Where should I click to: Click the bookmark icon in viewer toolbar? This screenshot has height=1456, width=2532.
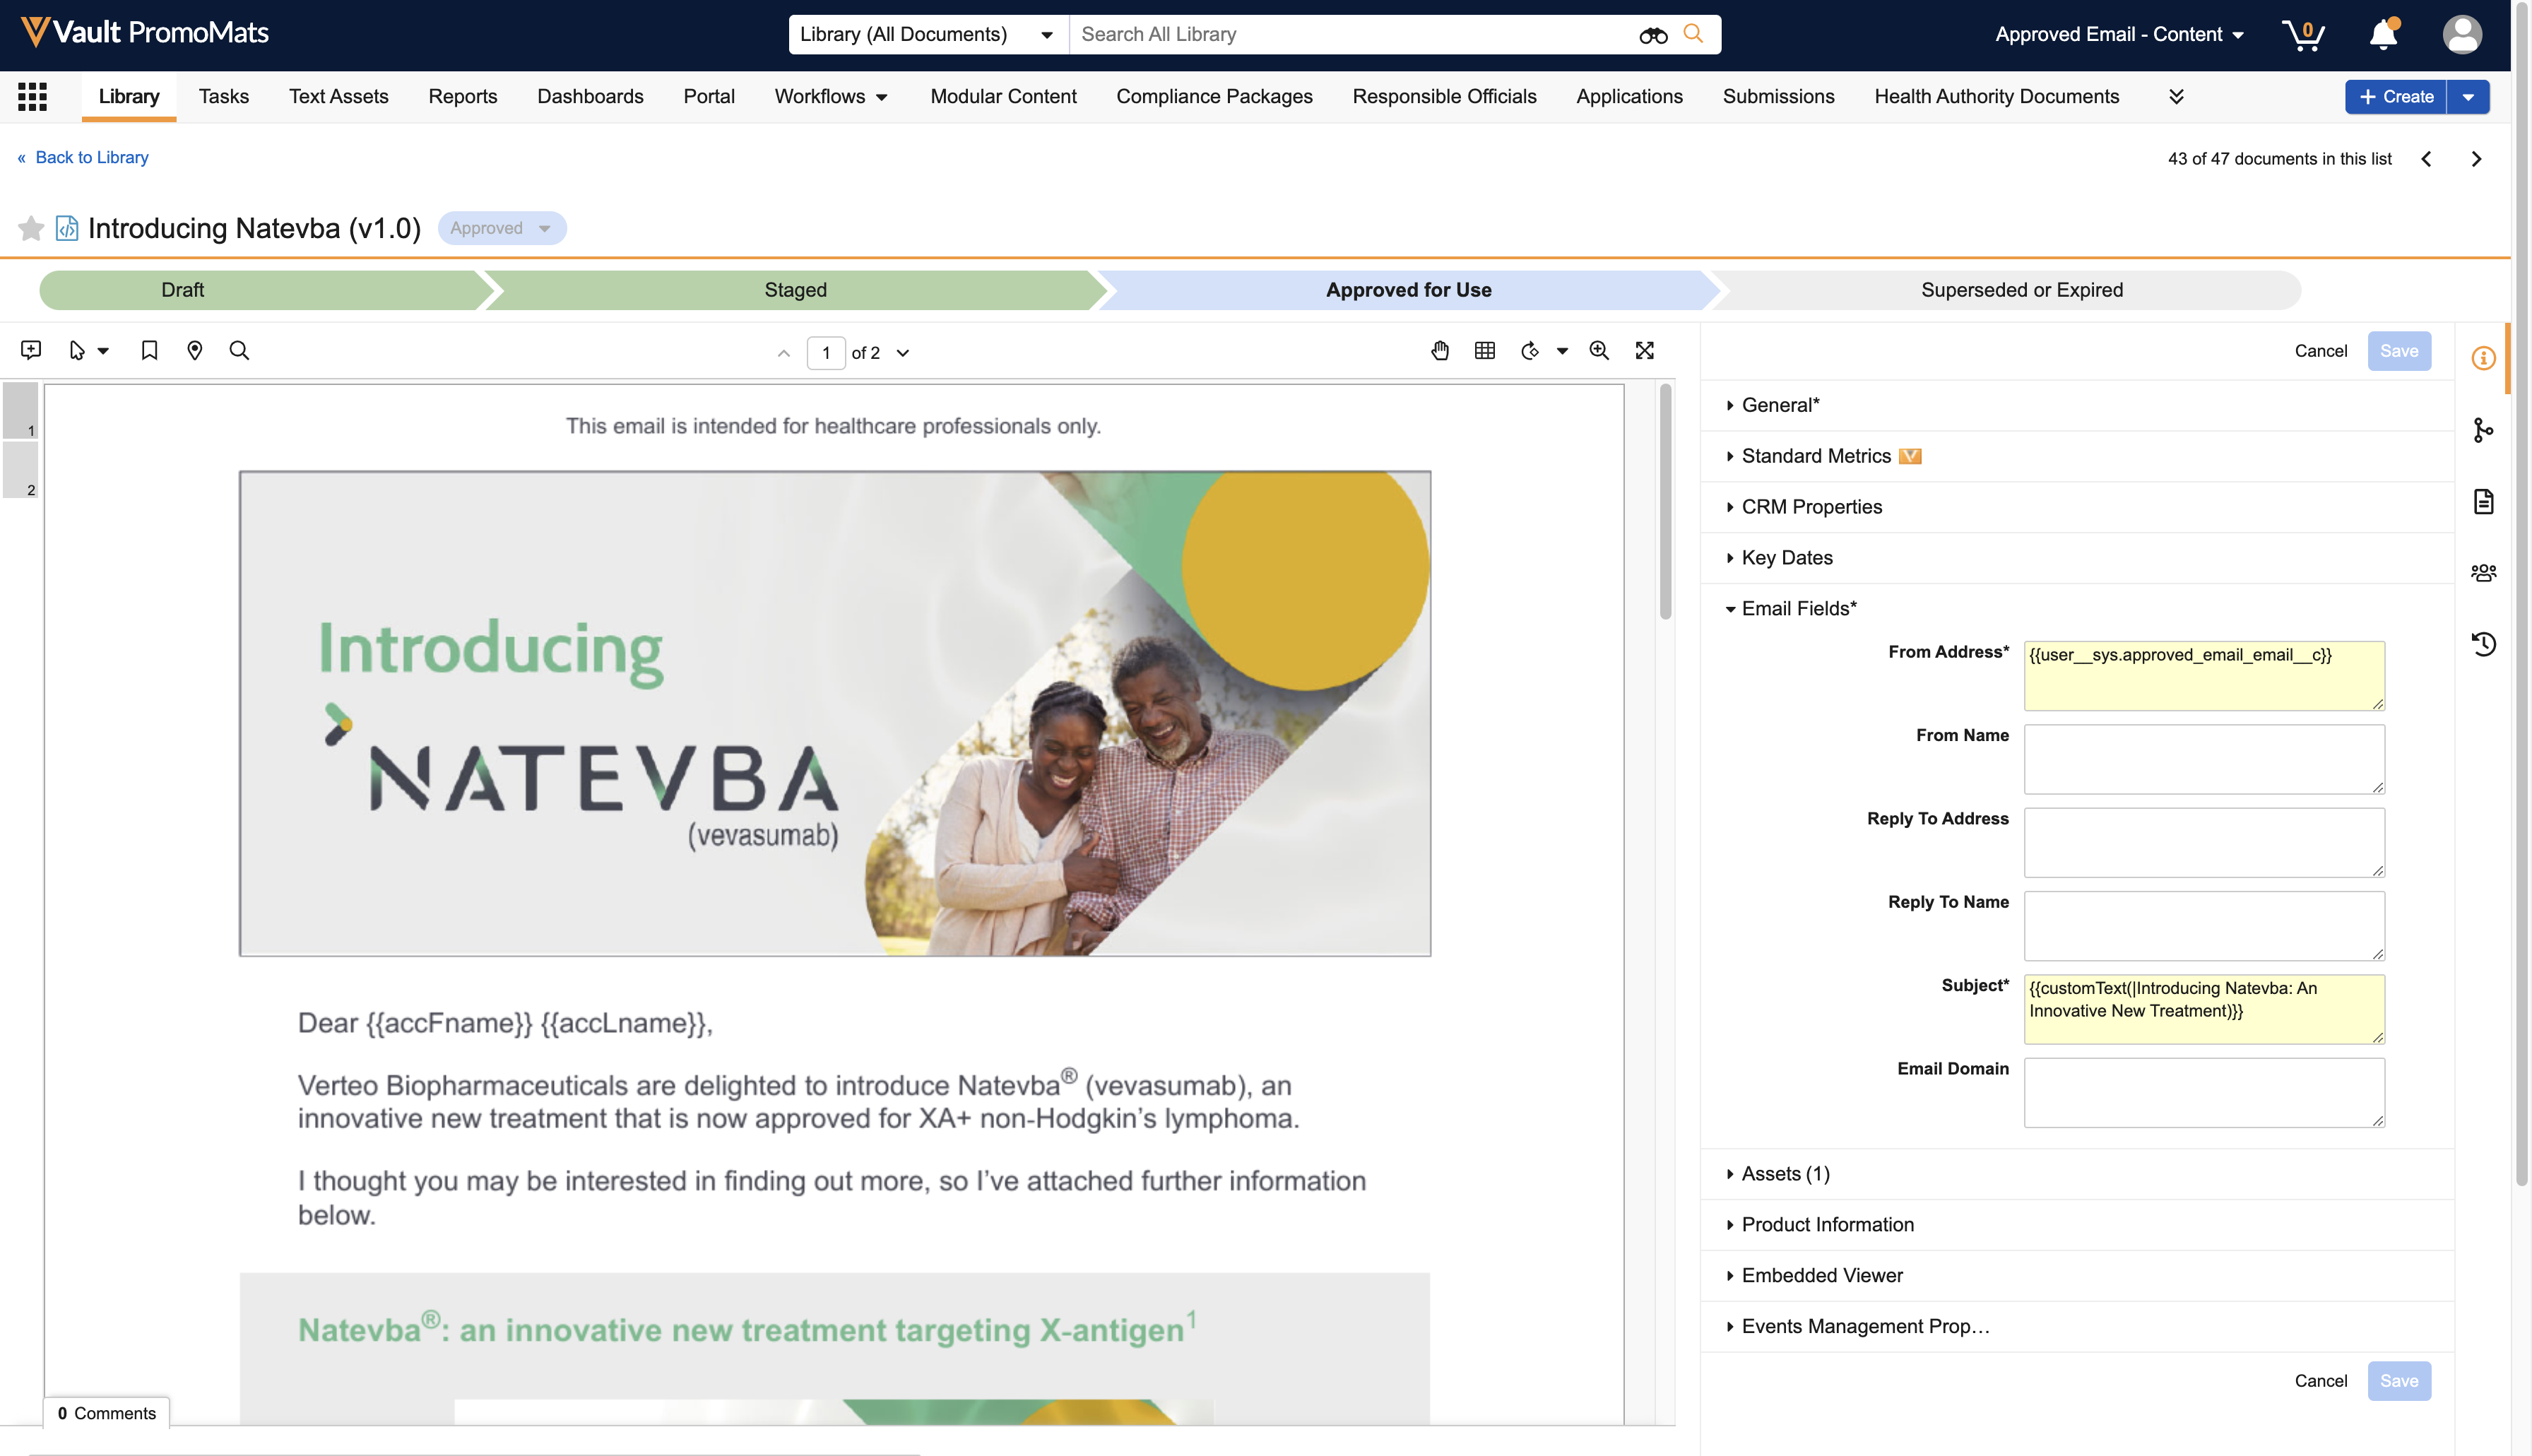coord(149,350)
